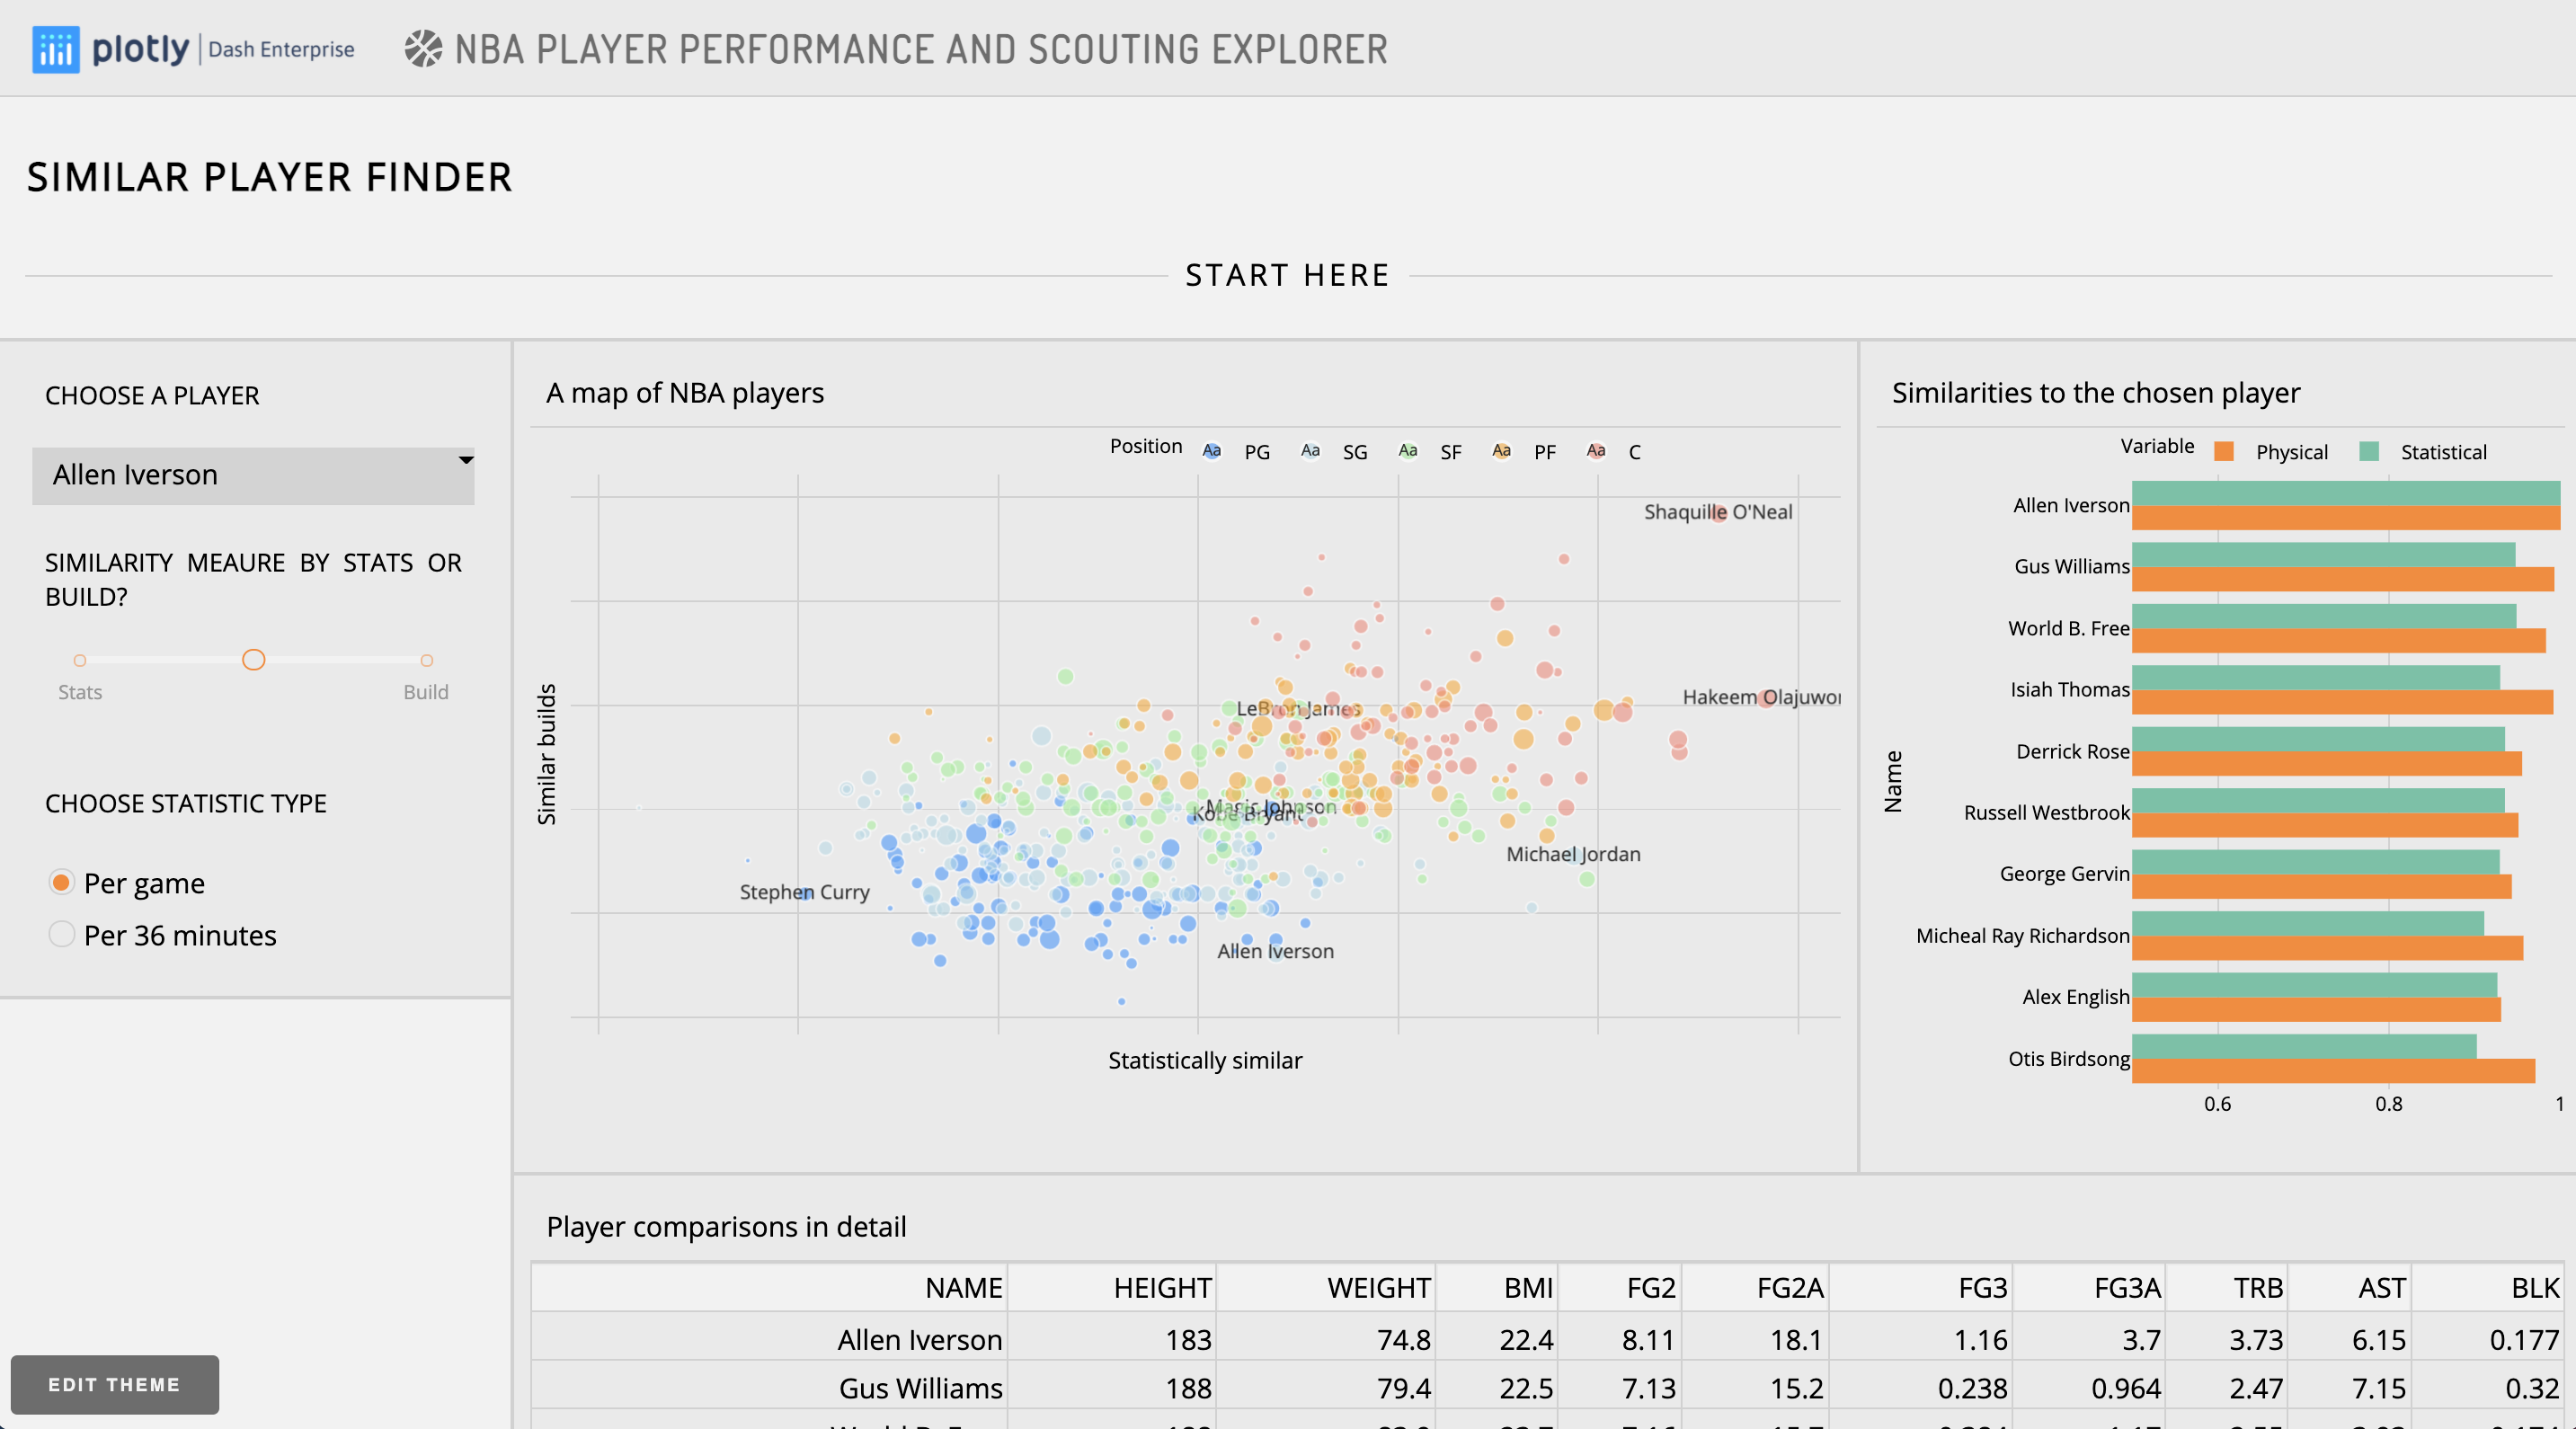Click the basketball icon beside the title

click(423, 49)
